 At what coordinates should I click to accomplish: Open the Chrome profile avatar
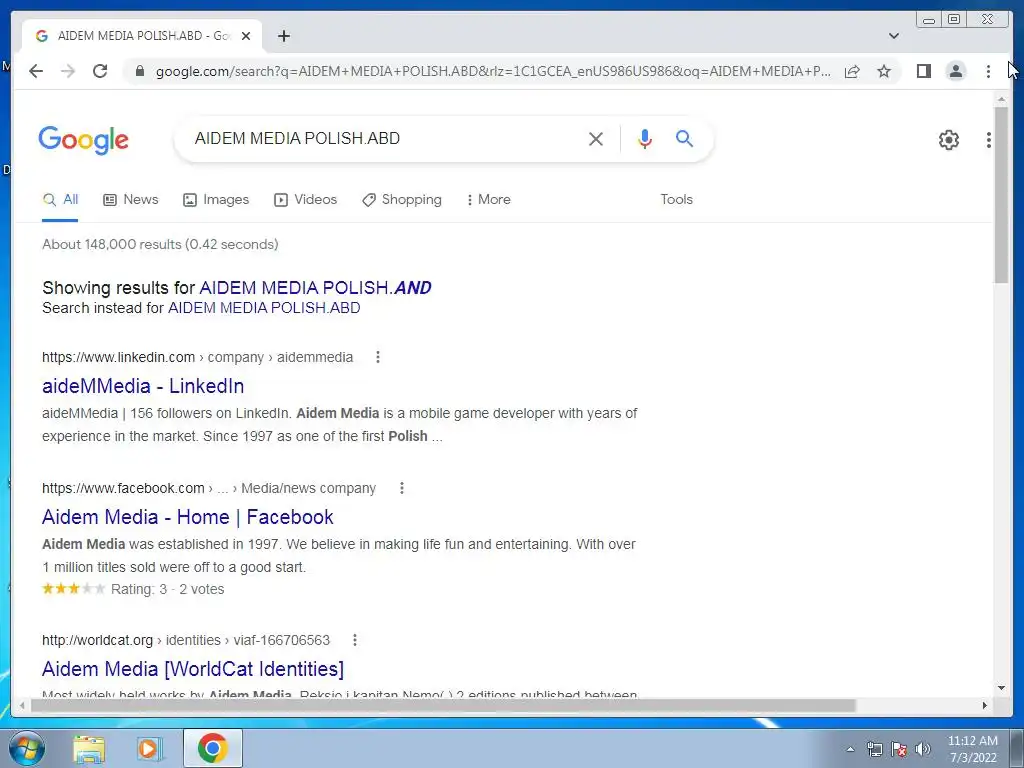tap(955, 71)
